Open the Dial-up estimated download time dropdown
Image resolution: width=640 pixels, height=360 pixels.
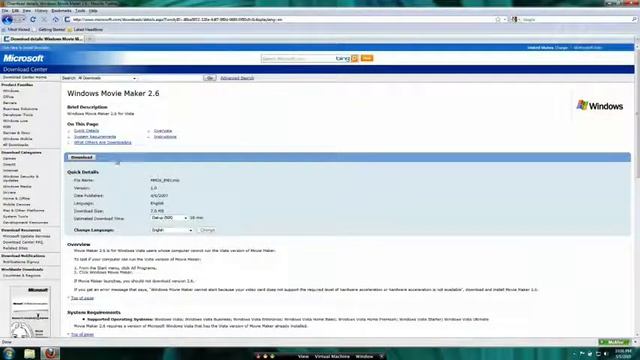coord(169,218)
